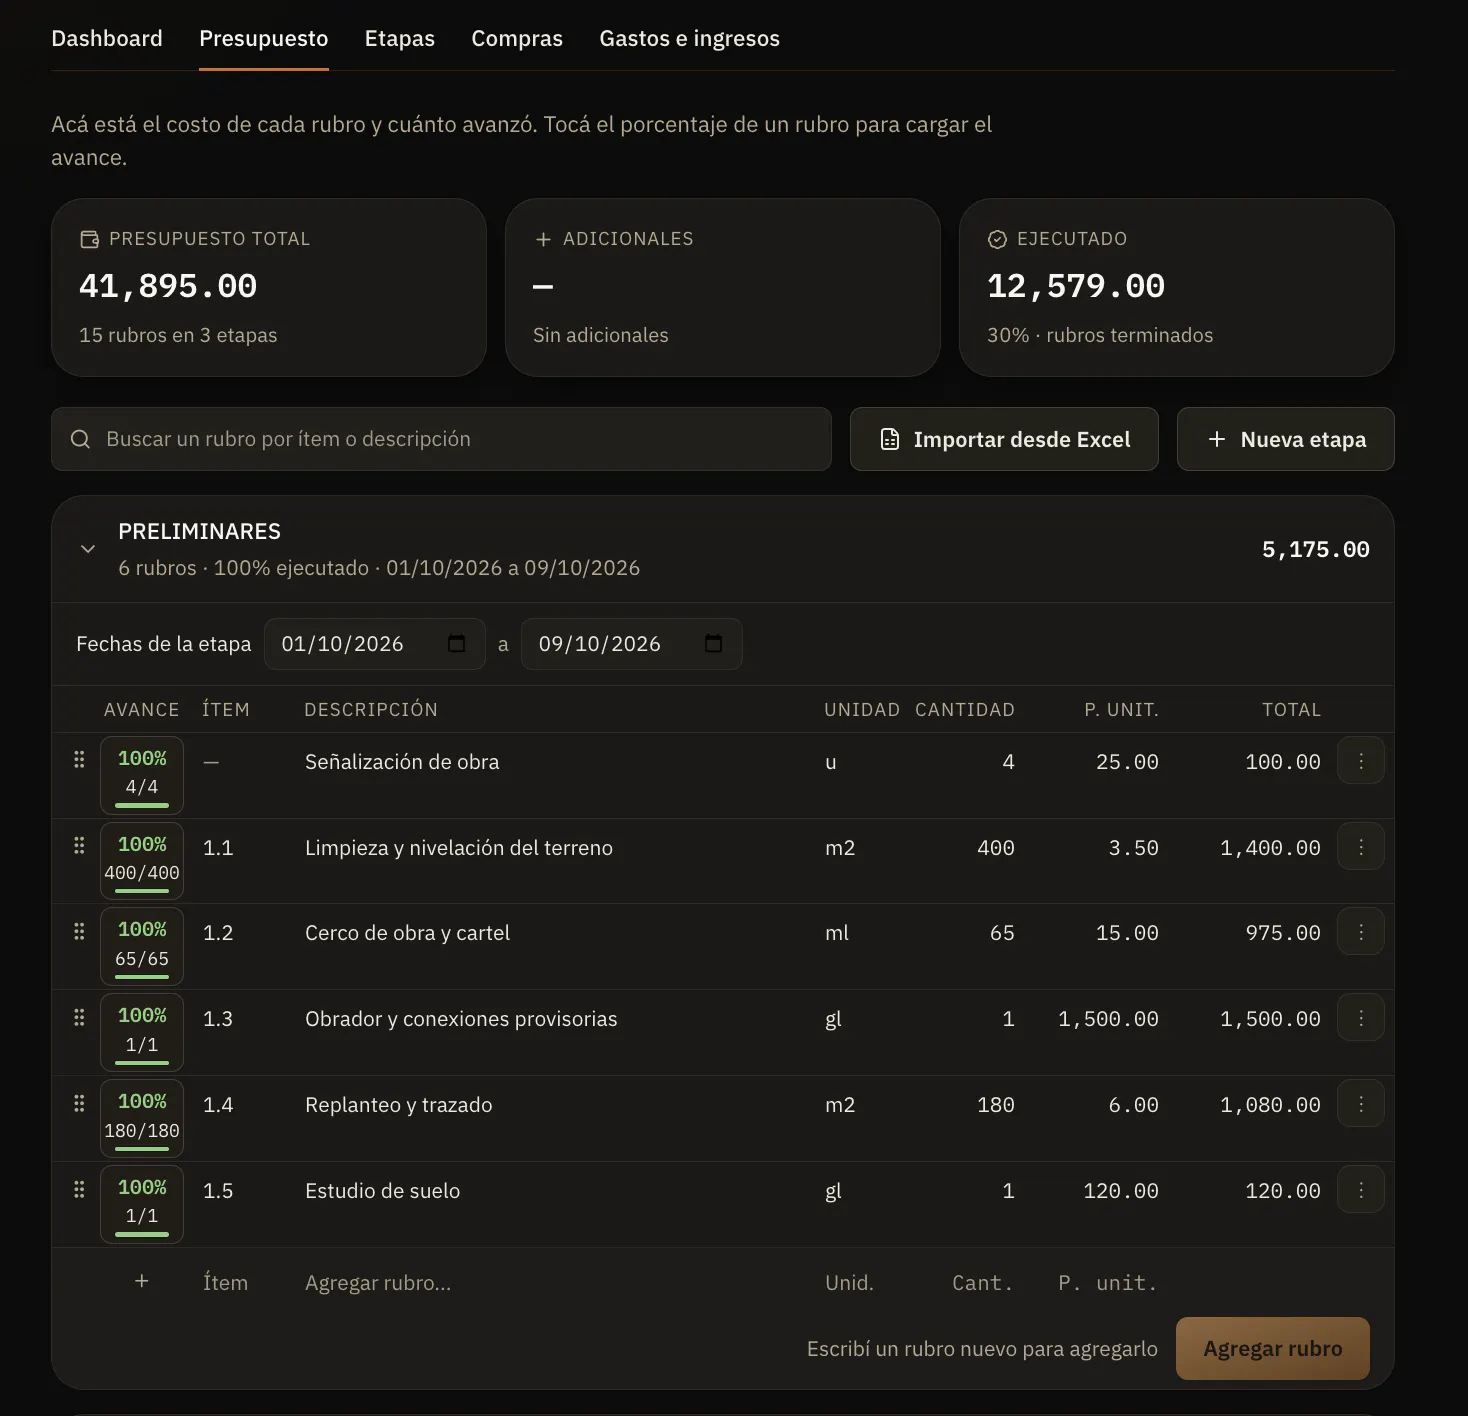
Task: Click the Ejecutado value 12,579.00
Action: (1076, 286)
